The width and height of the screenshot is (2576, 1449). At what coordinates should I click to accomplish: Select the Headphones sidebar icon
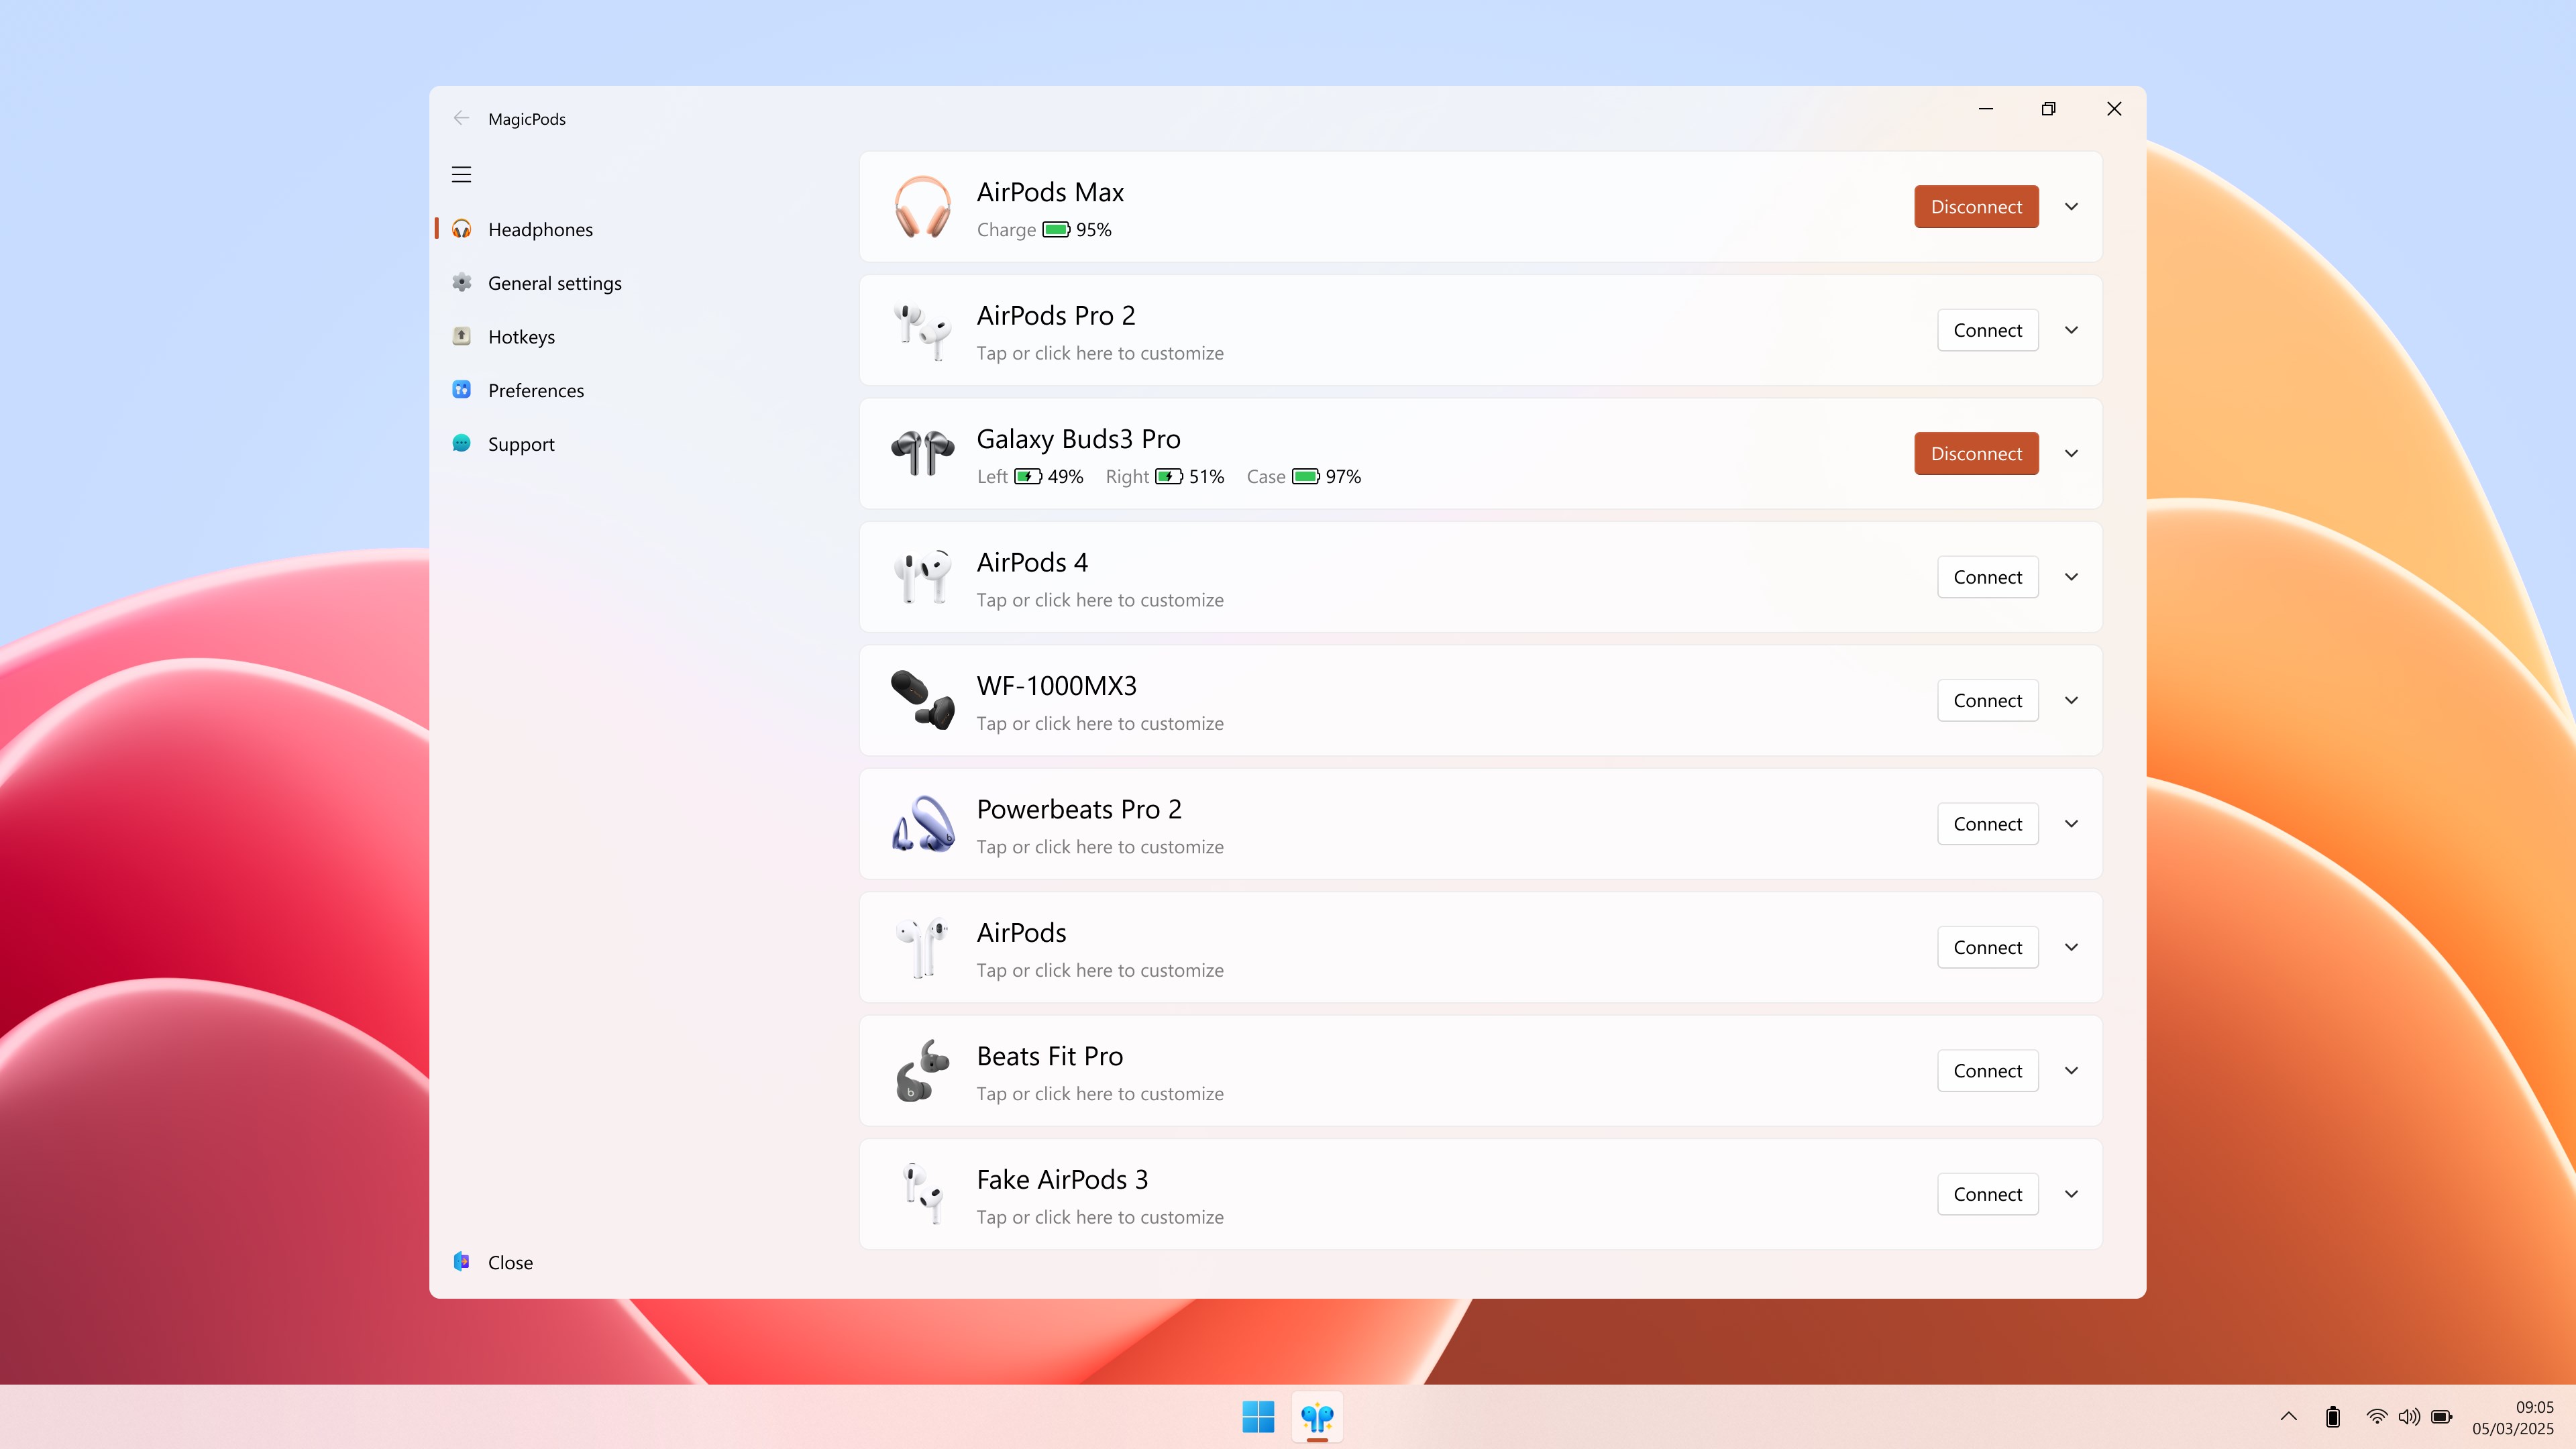[462, 229]
